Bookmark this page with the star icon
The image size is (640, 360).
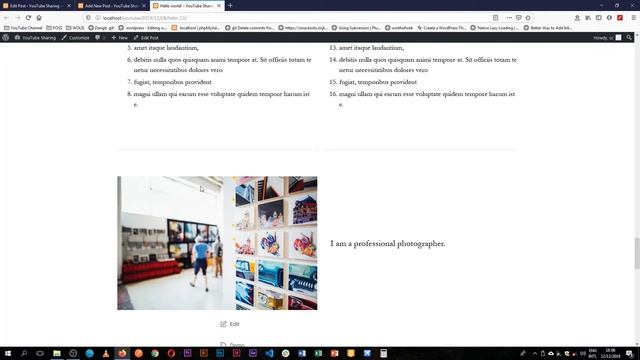coord(528,18)
